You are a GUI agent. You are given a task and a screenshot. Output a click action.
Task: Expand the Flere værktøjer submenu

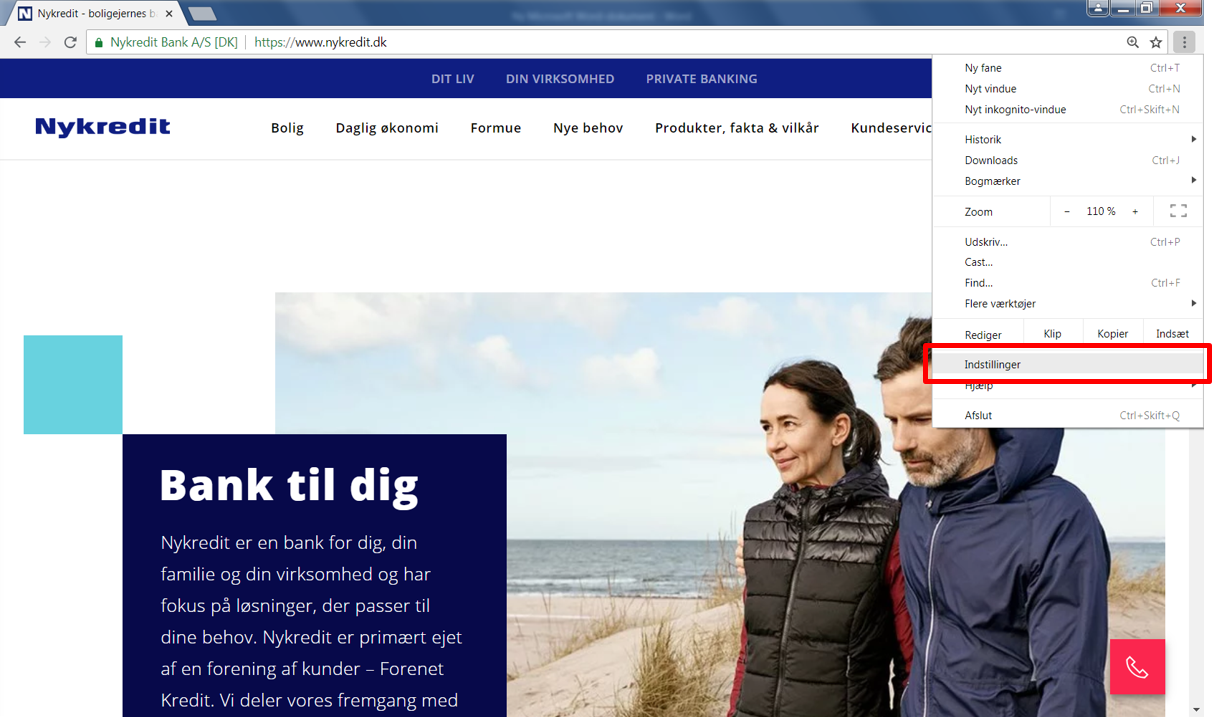click(1068, 303)
